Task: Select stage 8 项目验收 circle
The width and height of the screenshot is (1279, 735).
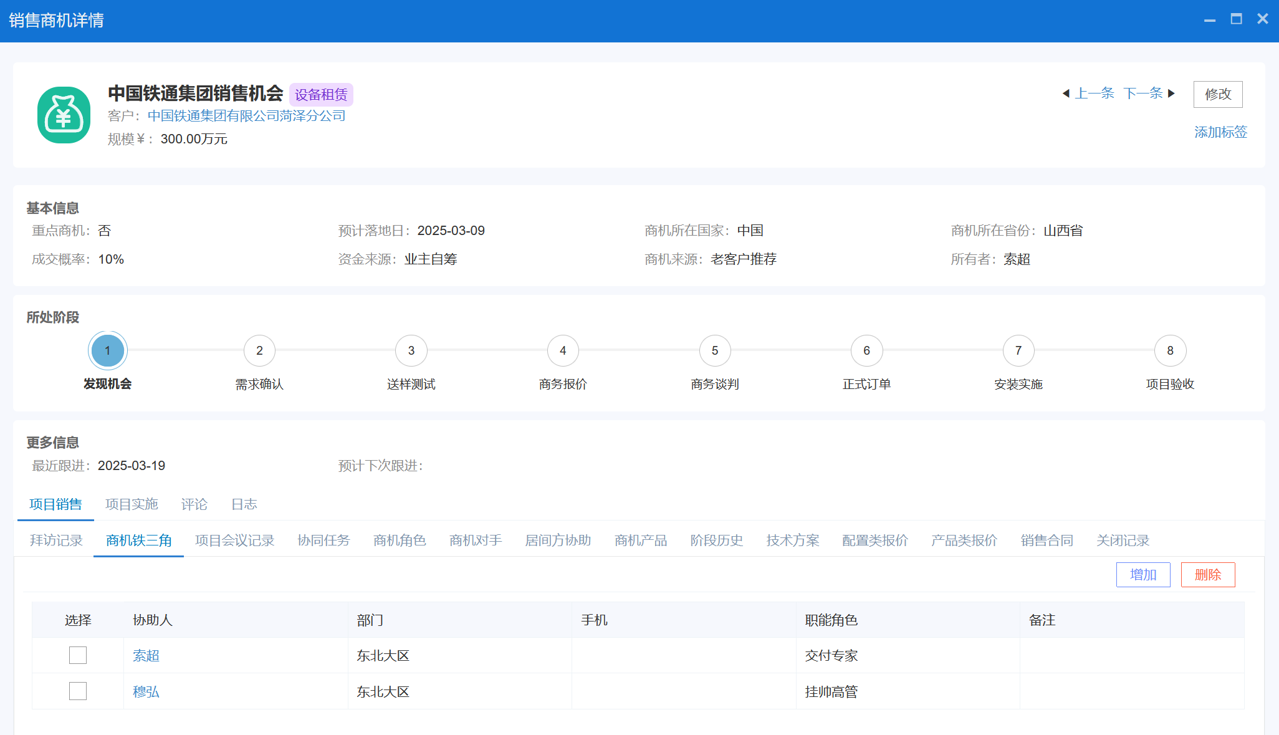Action: (1170, 351)
